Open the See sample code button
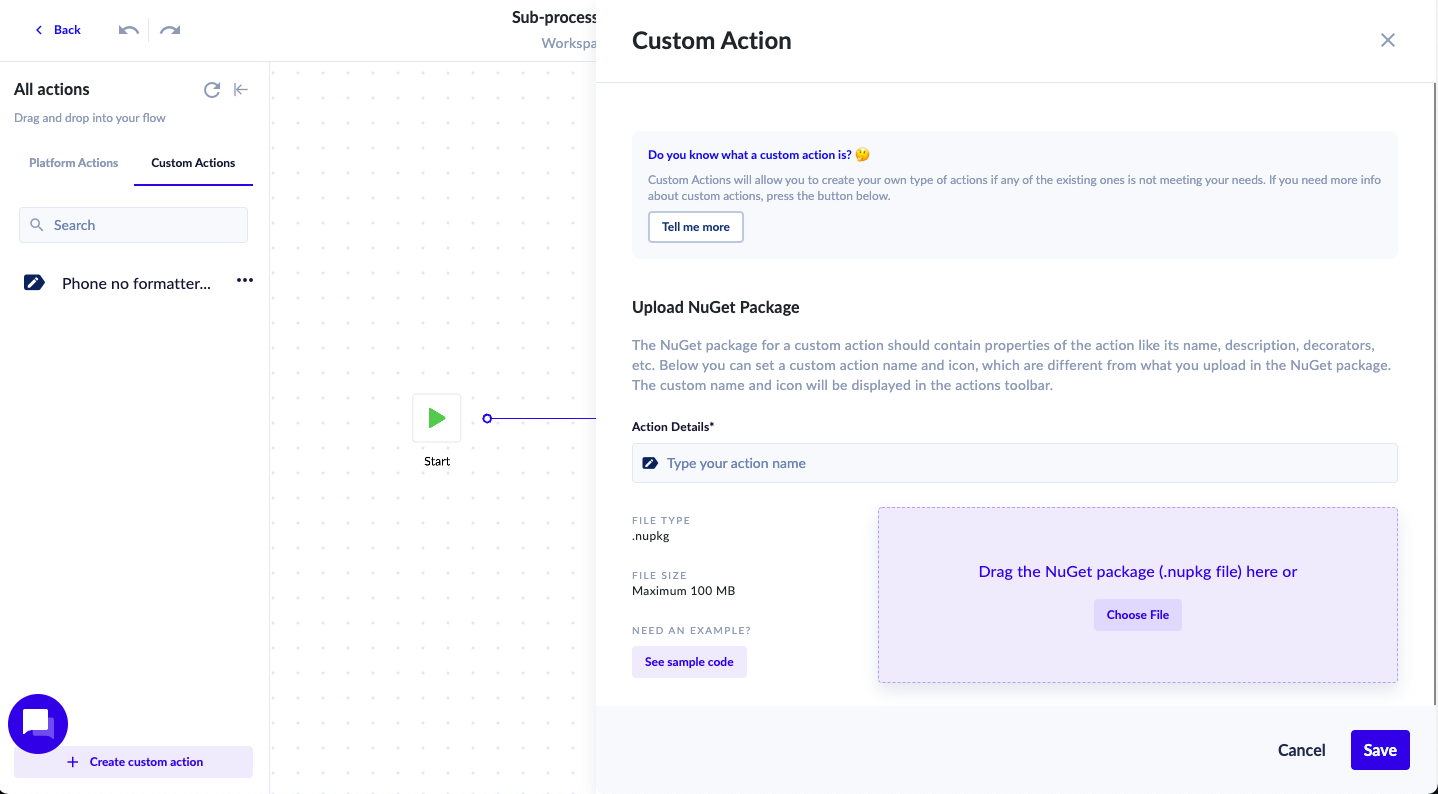 [689, 662]
